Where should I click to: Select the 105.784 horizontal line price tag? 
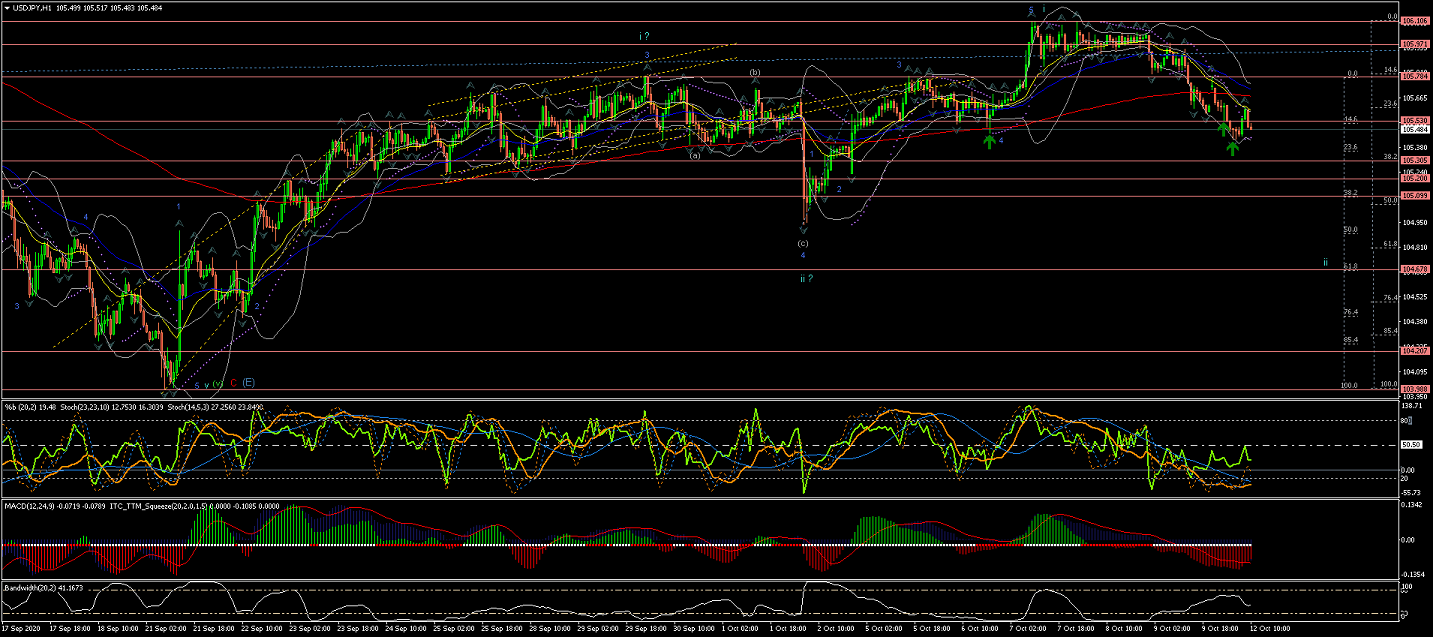[1414, 77]
